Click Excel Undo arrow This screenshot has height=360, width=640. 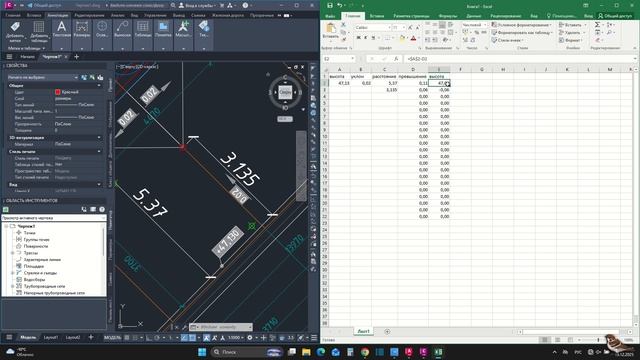(x=339, y=5)
